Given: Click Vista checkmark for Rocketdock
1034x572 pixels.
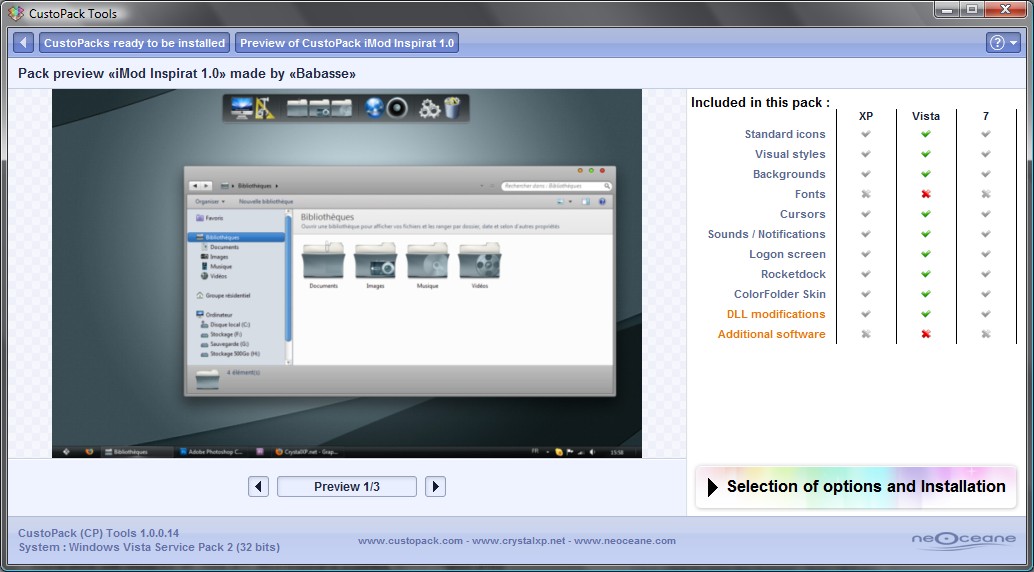Looking at the screenshot, I should 926,274.
